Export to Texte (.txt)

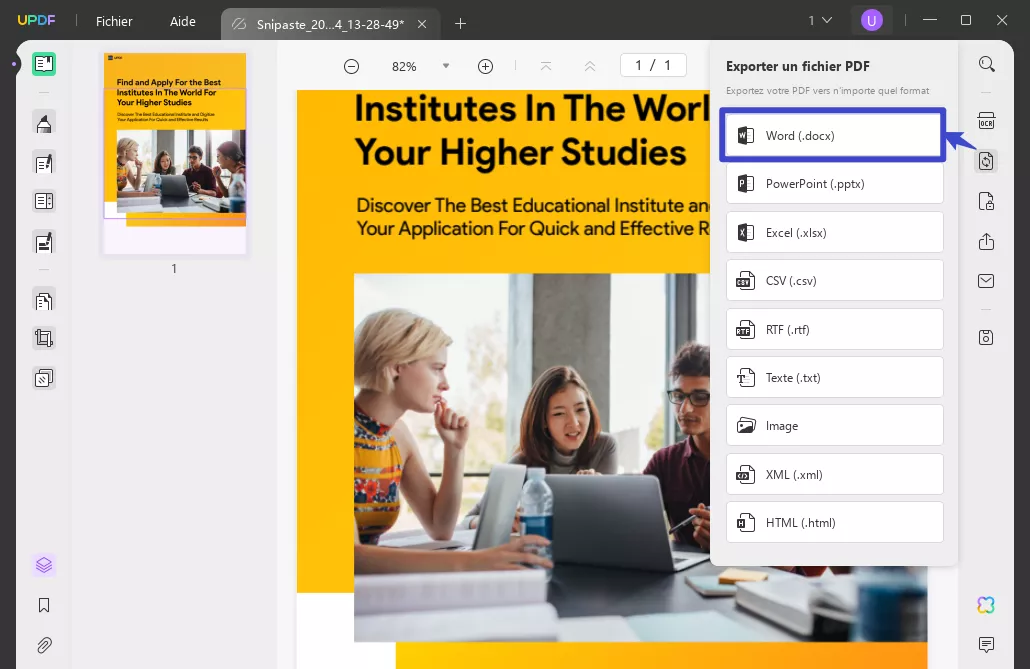coord(834,377)
